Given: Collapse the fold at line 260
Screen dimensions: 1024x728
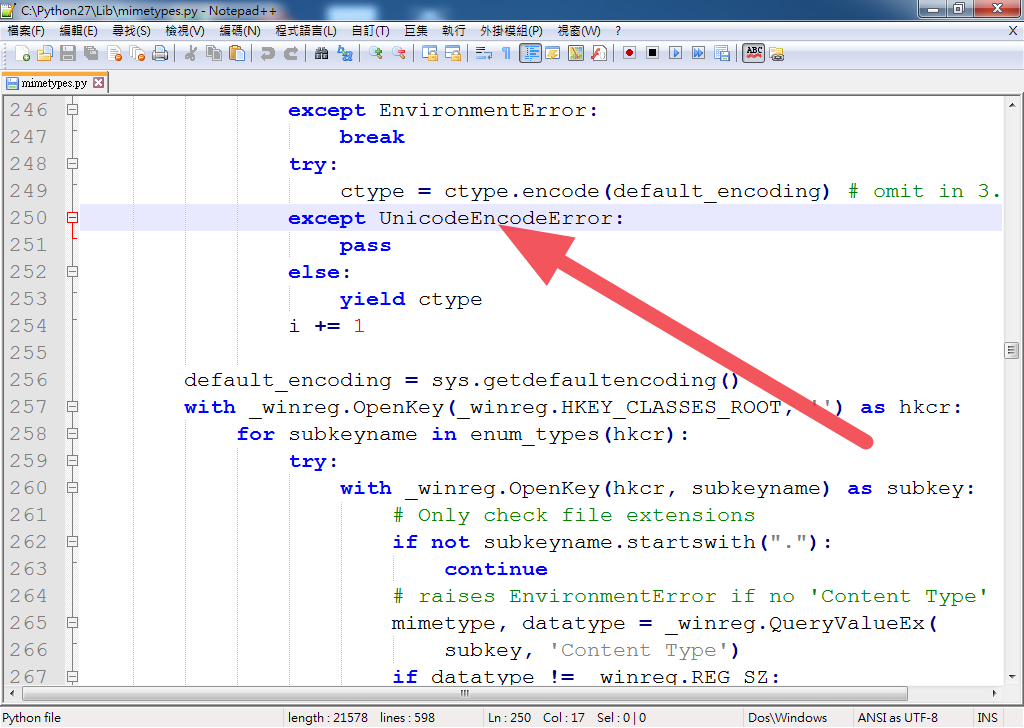Looking at the screenshot, I should (x=70, y=488).
